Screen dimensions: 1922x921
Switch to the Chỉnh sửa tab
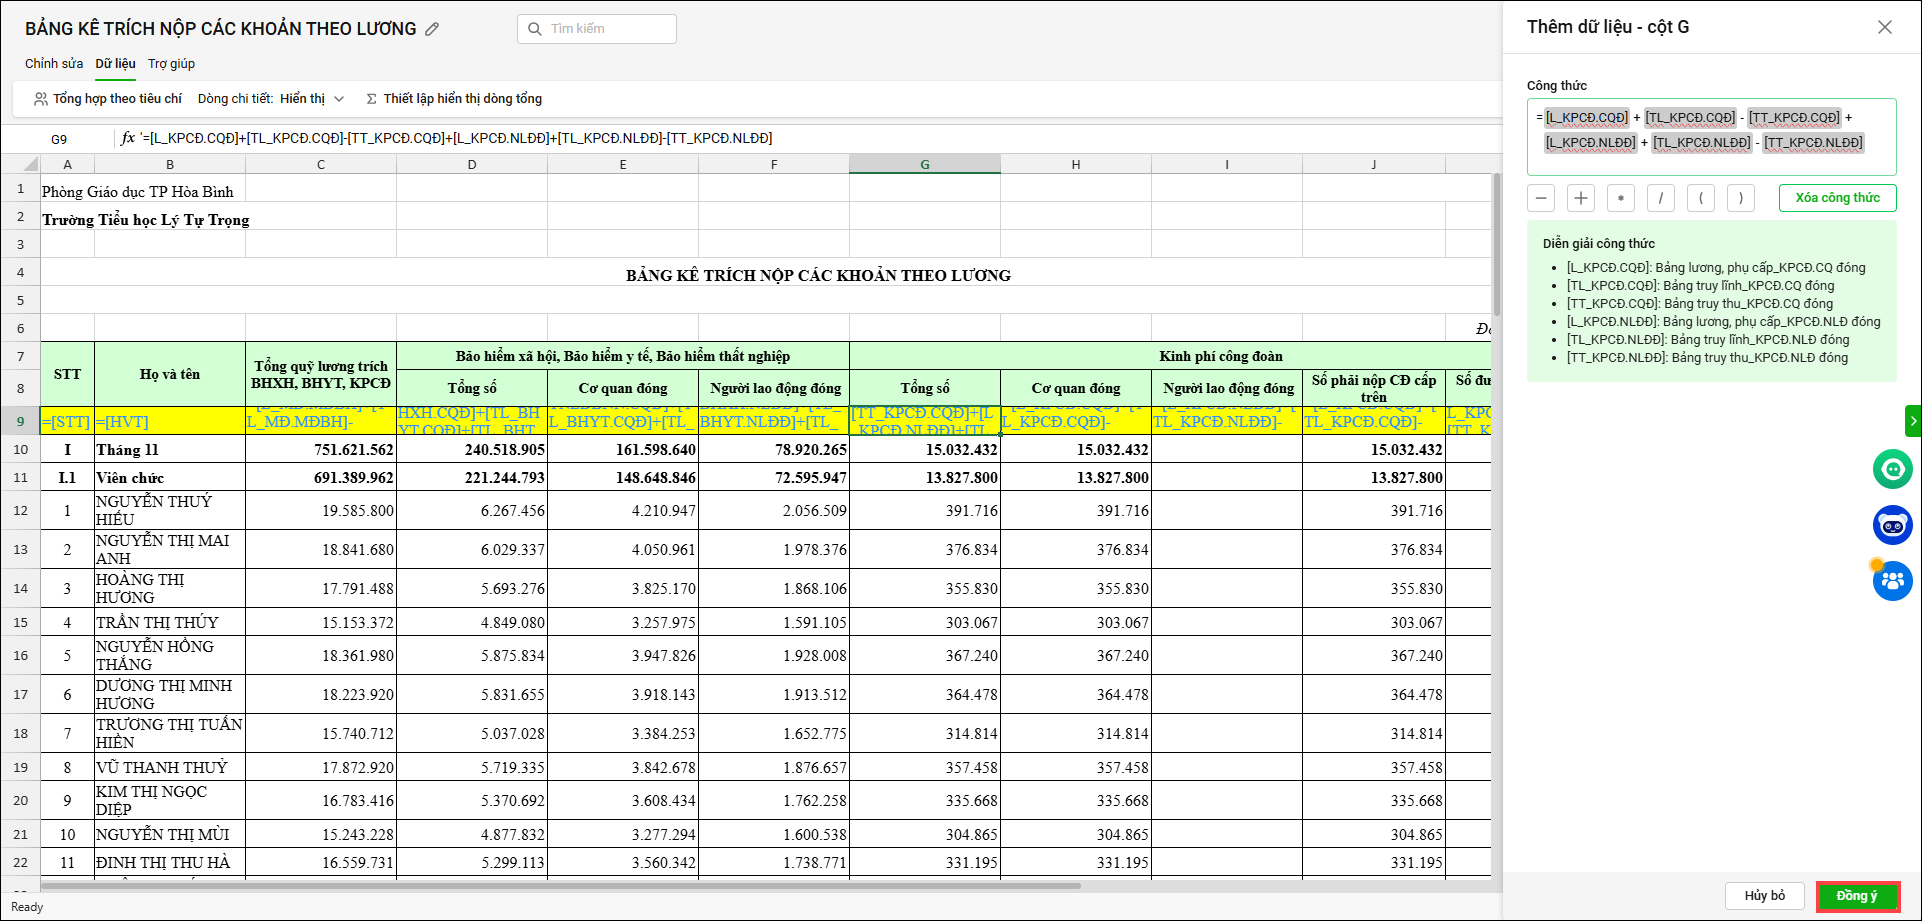pyautogui.click(x=54, y=64)
